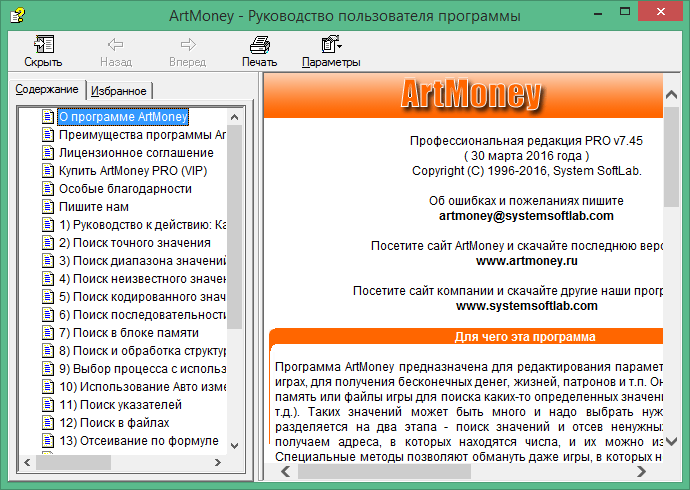Open topic 2) Поиск точного значения
This screenshot has height=490, width=690.
pos(135,243)
